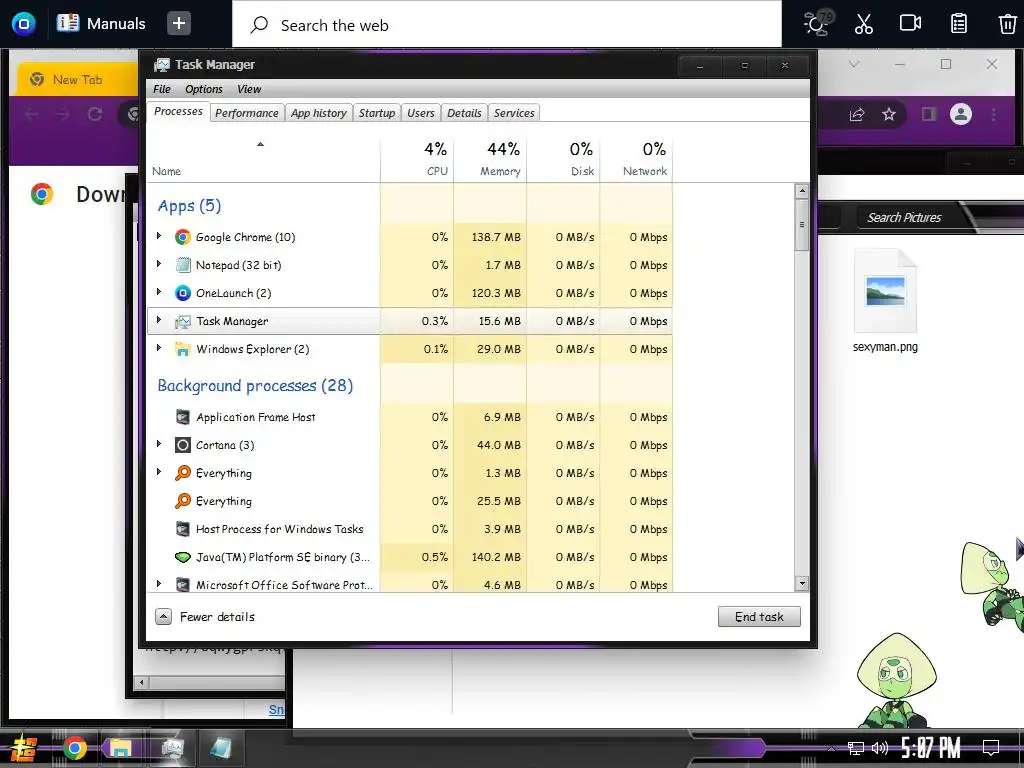Bookmark page with Chrome star icon

889,115
